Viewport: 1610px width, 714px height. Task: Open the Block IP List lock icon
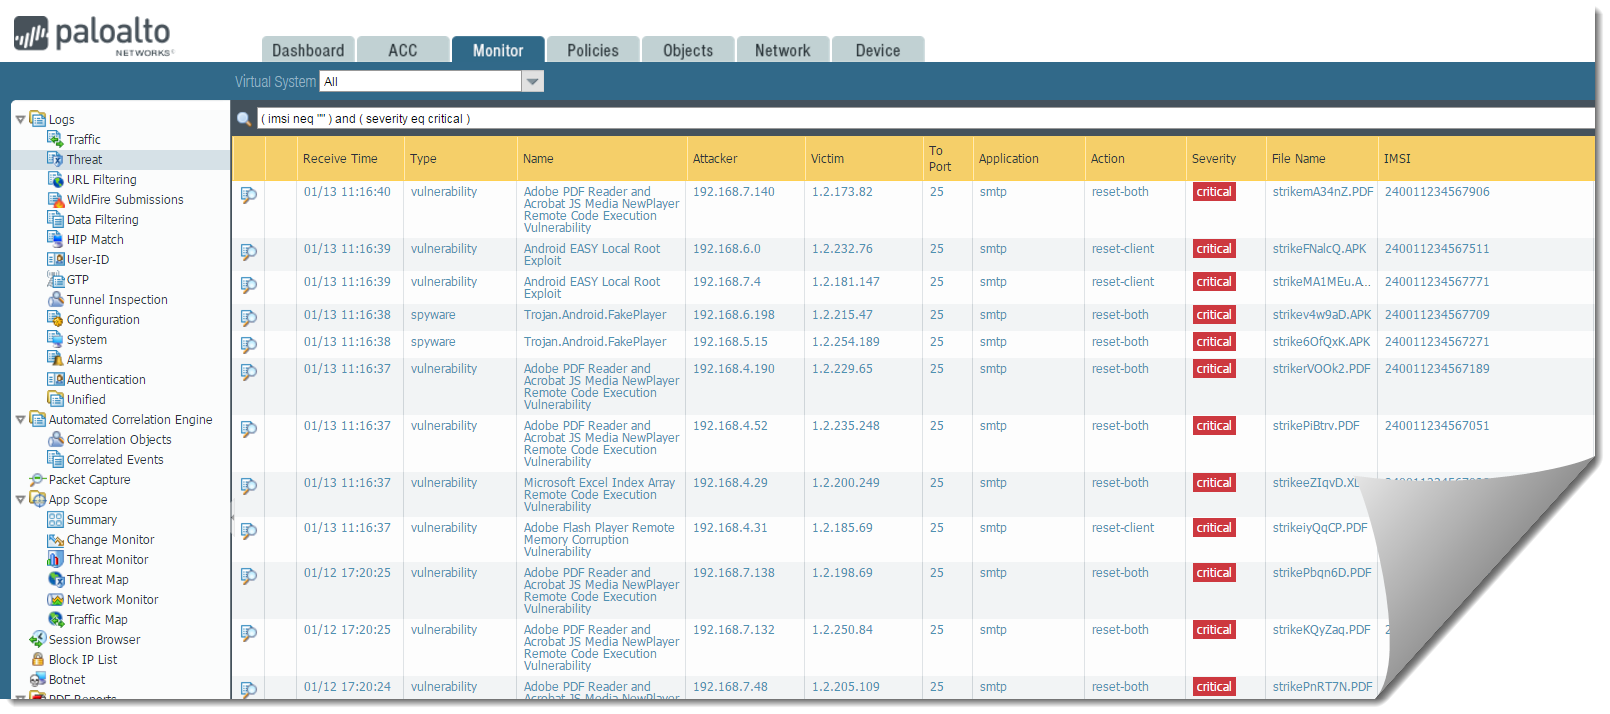pos(38,659)
